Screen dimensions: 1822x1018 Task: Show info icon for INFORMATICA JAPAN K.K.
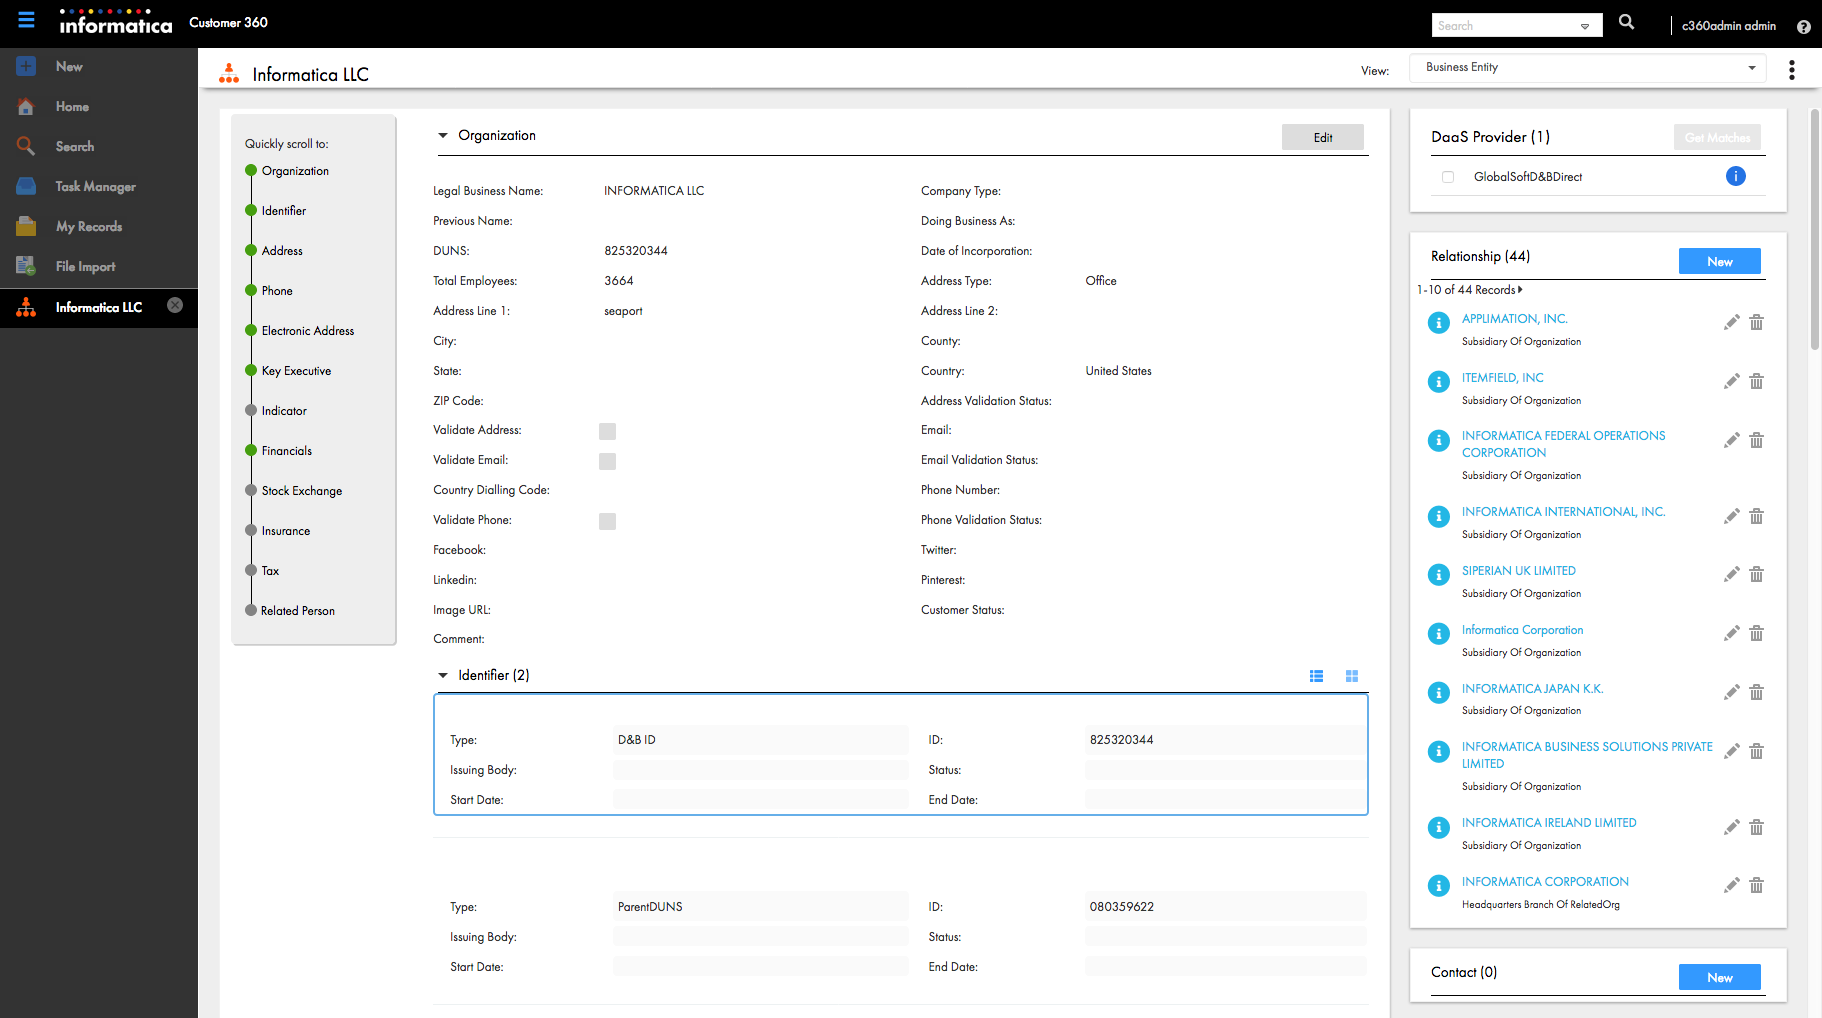1438,692
